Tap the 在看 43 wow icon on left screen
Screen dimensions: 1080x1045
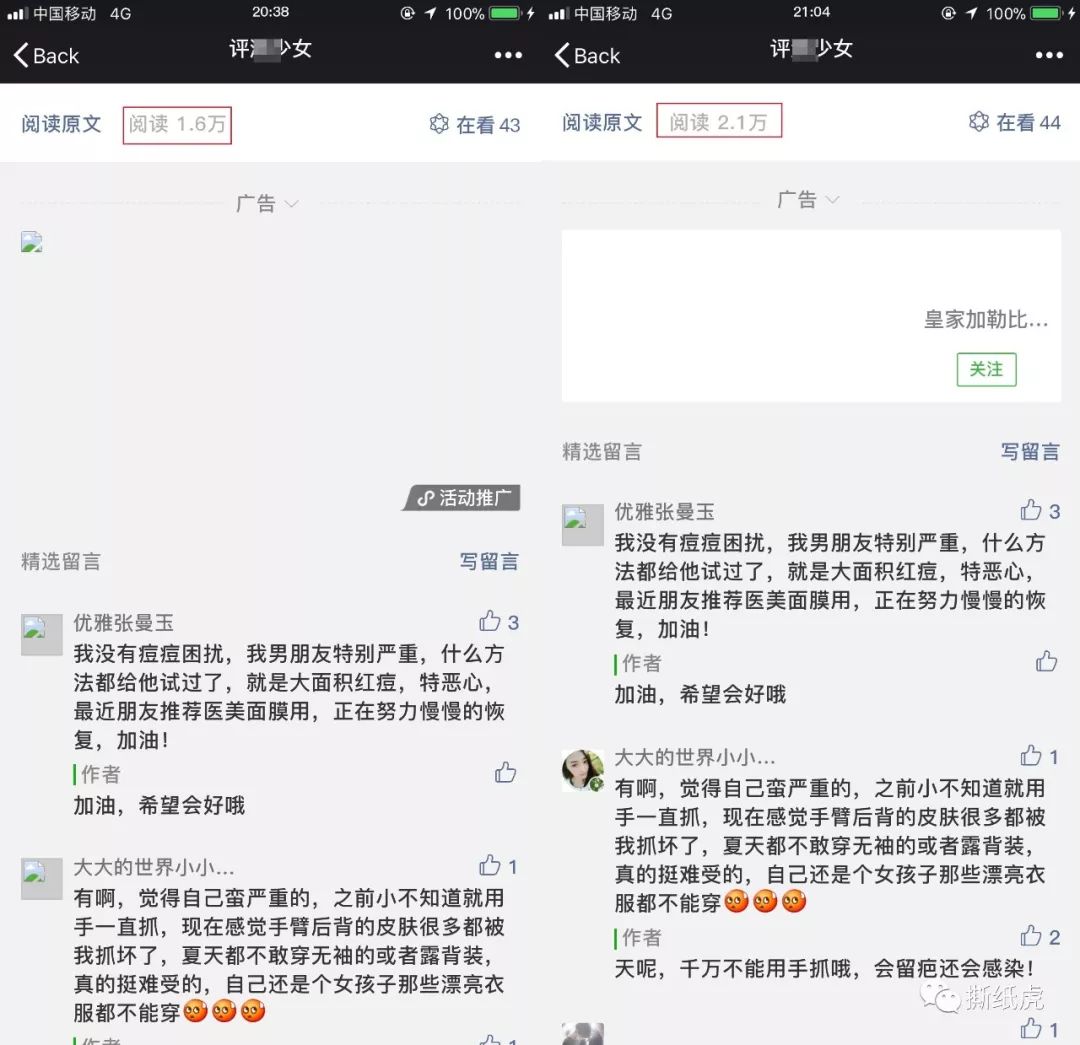pos(440,121)
